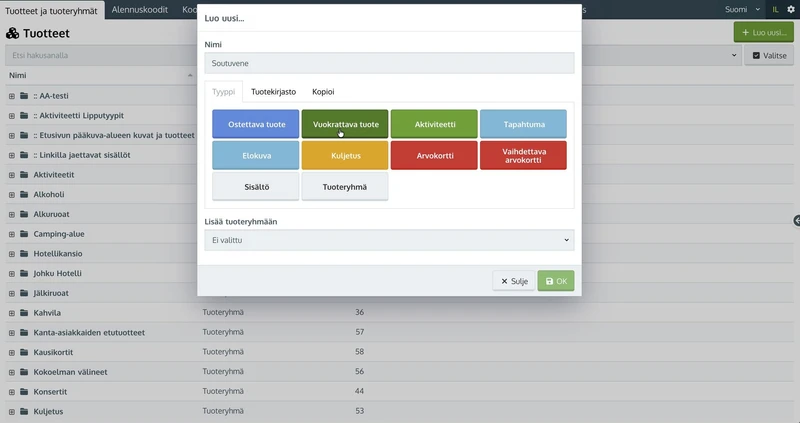Click the Kausikortit folder icon
Viewport: 800px width, 423px height.
point(24,352)
